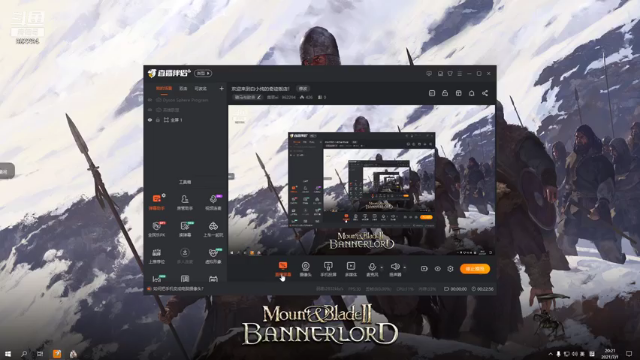
Task: Open the bell notification icon
Action: point(471,93)
